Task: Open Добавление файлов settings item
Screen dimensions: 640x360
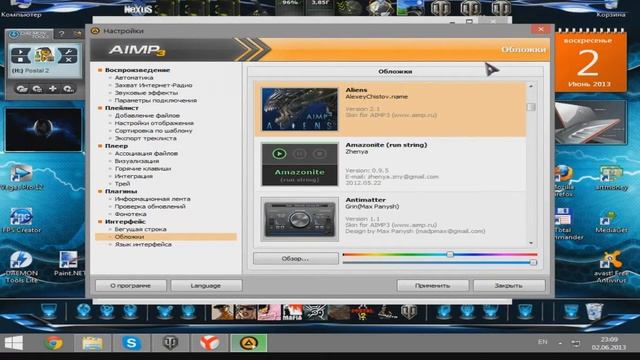Action: 147,116
